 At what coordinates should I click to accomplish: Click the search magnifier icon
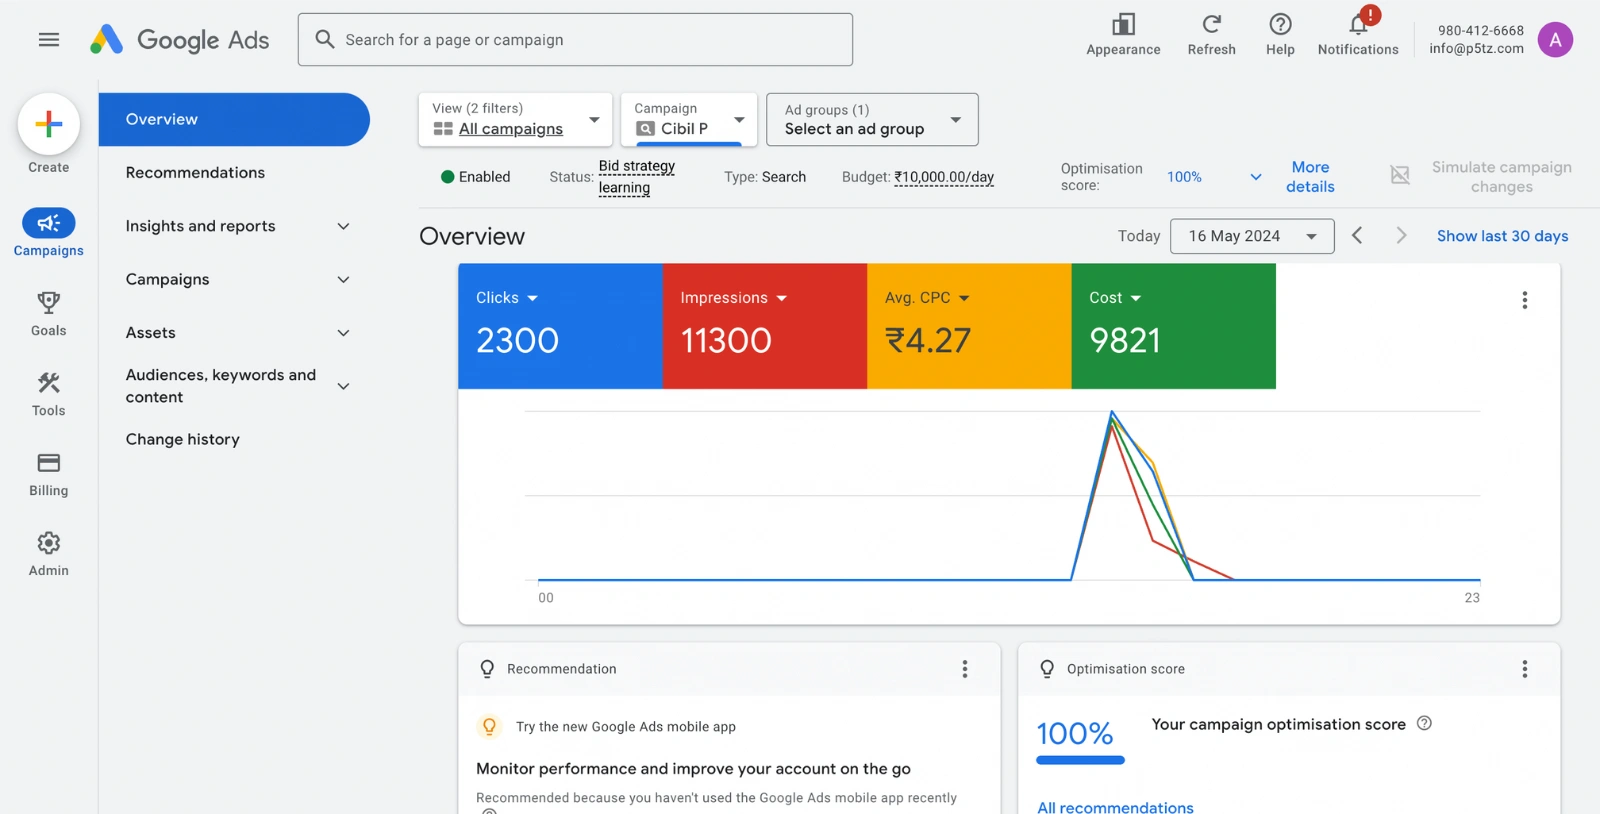pyautogui.click(x=325, y=40)
